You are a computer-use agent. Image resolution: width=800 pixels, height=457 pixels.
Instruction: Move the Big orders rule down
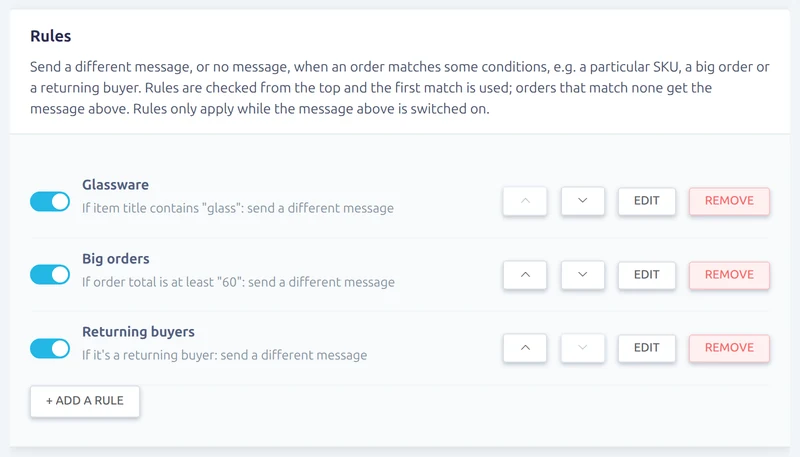click(583, 275)
